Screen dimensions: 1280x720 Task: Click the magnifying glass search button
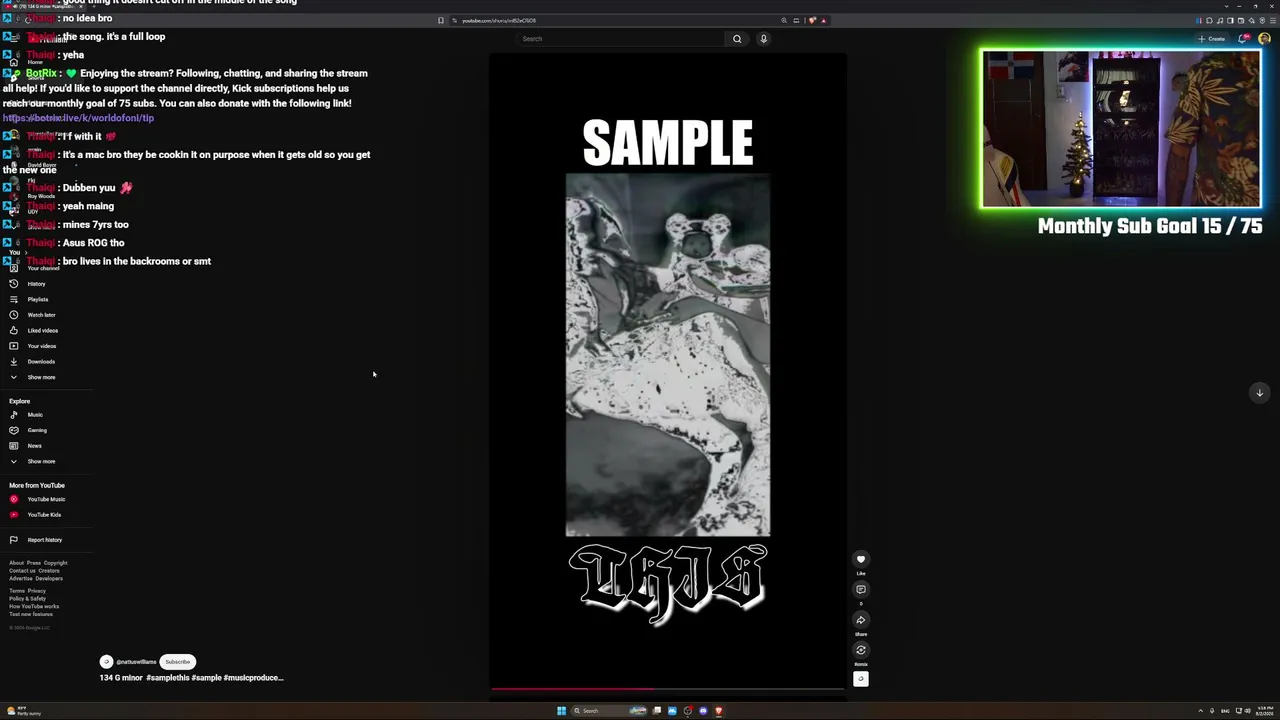[x=737, y=39]
